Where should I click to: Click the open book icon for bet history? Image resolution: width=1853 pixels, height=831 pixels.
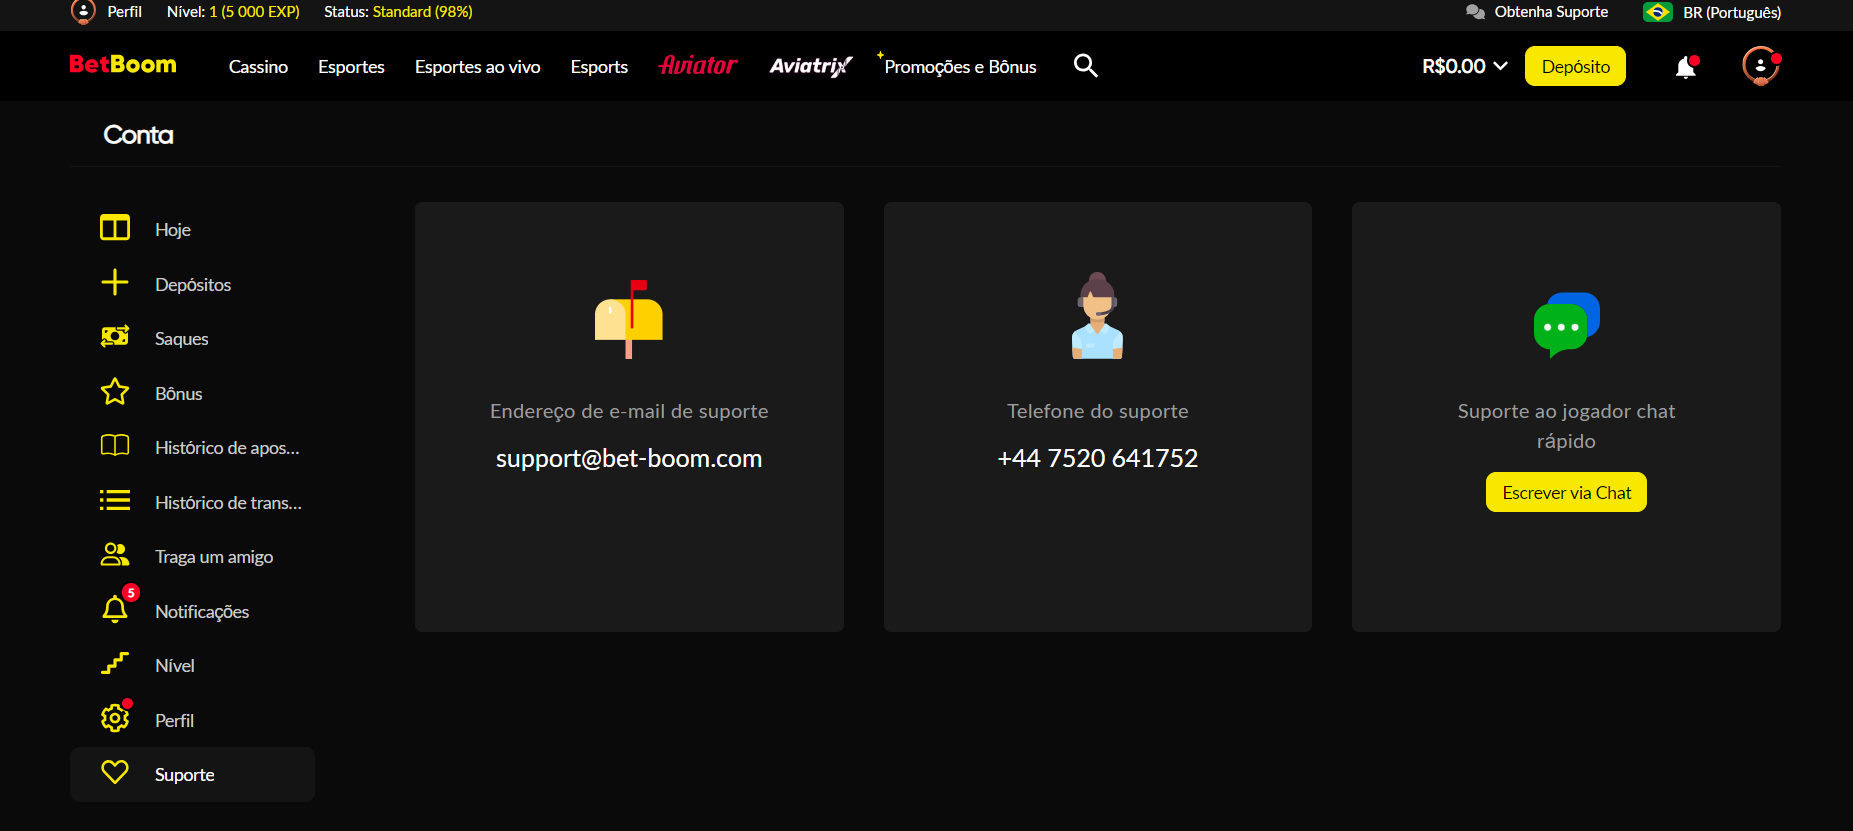click(x=115, y=445)
